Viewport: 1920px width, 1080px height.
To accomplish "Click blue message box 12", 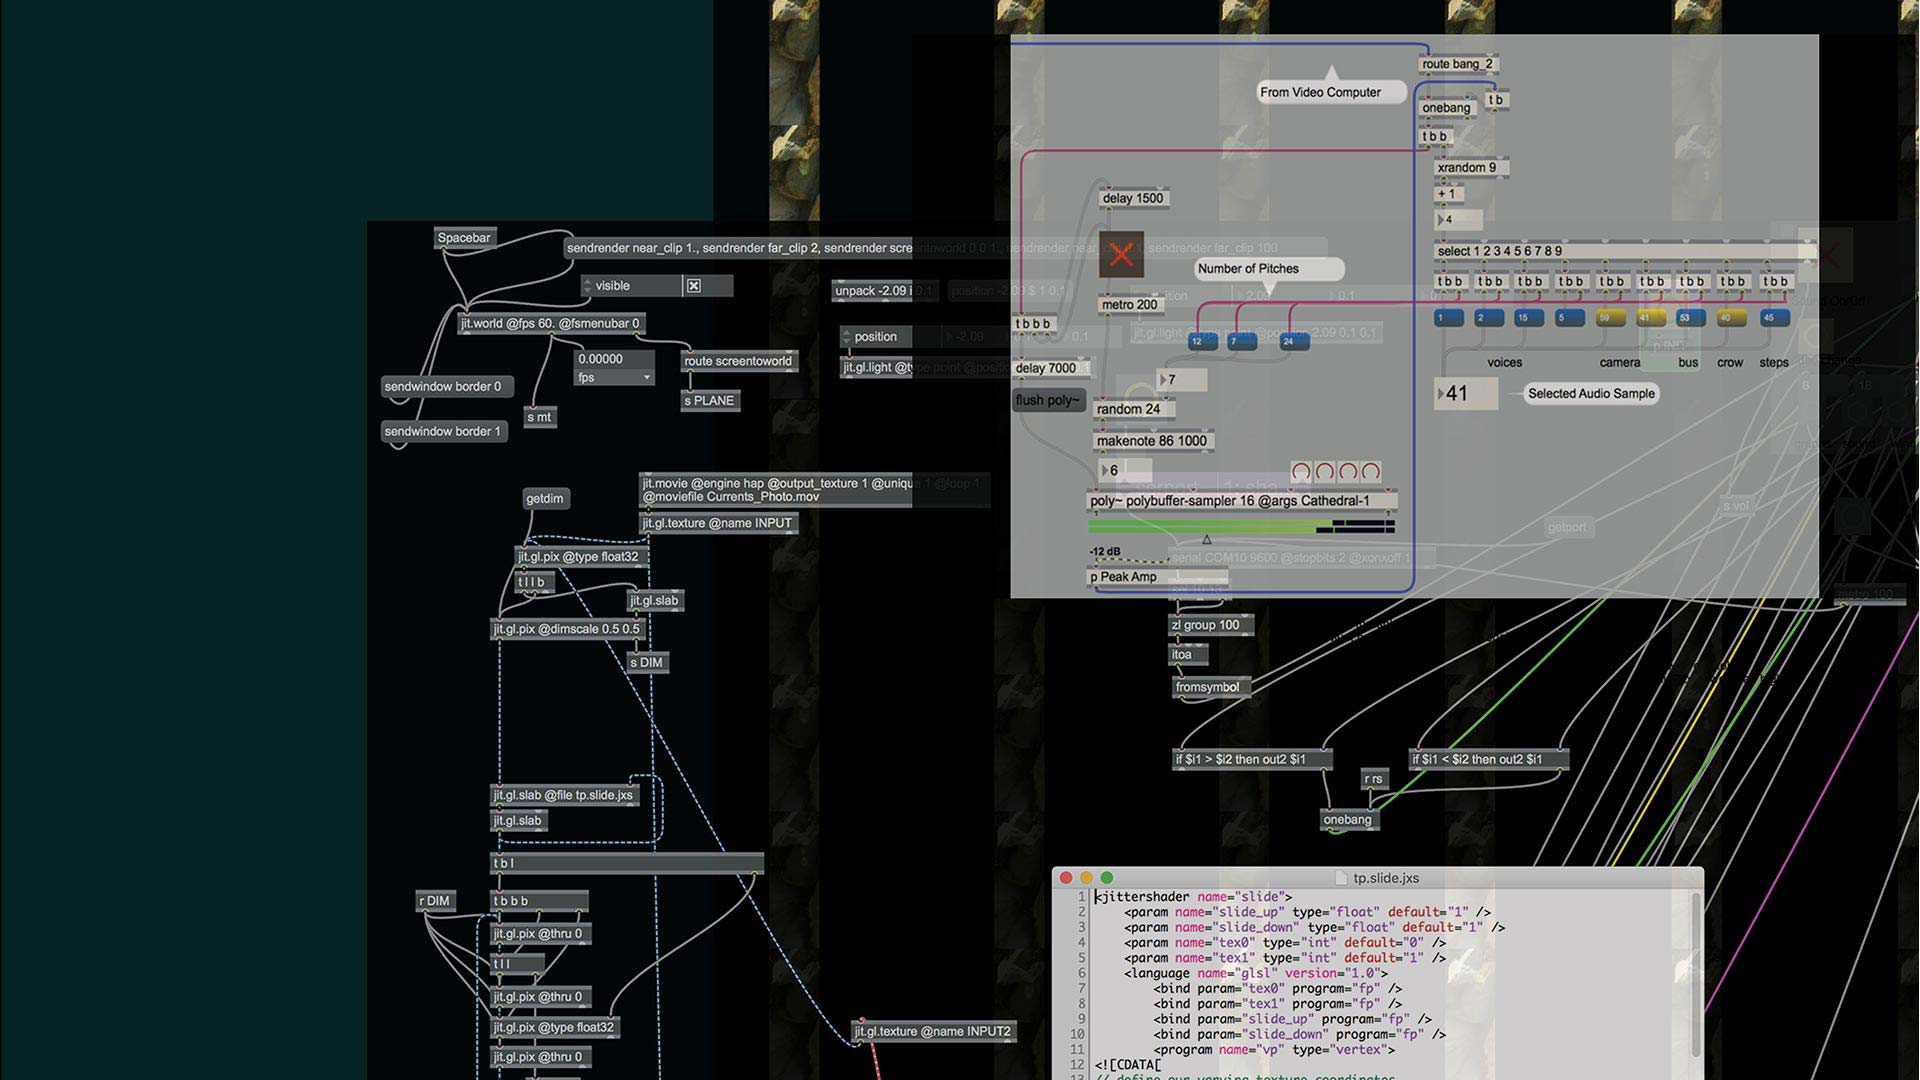I will (x=1203, y=342).
